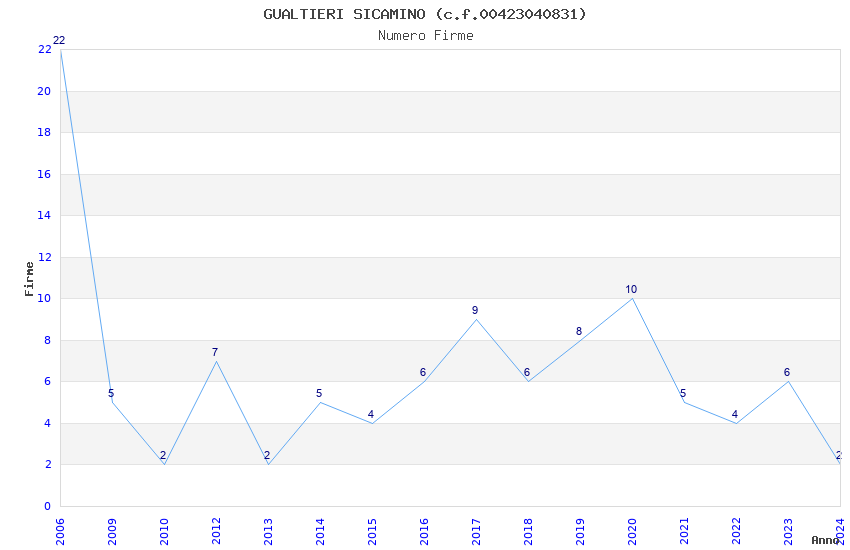Viewport: 850px width, 550px height.
Task: Select y-axis tick label 20
Action: [x=44, y=91]
